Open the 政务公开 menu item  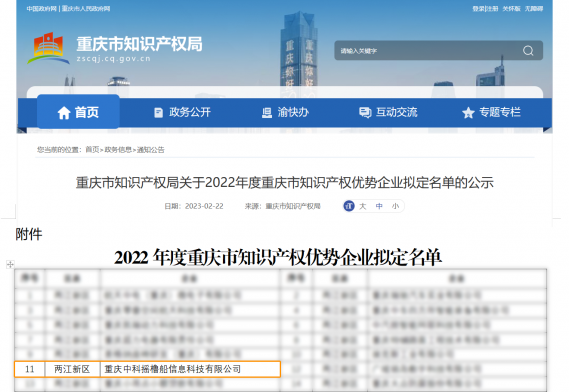pos(182,112)
